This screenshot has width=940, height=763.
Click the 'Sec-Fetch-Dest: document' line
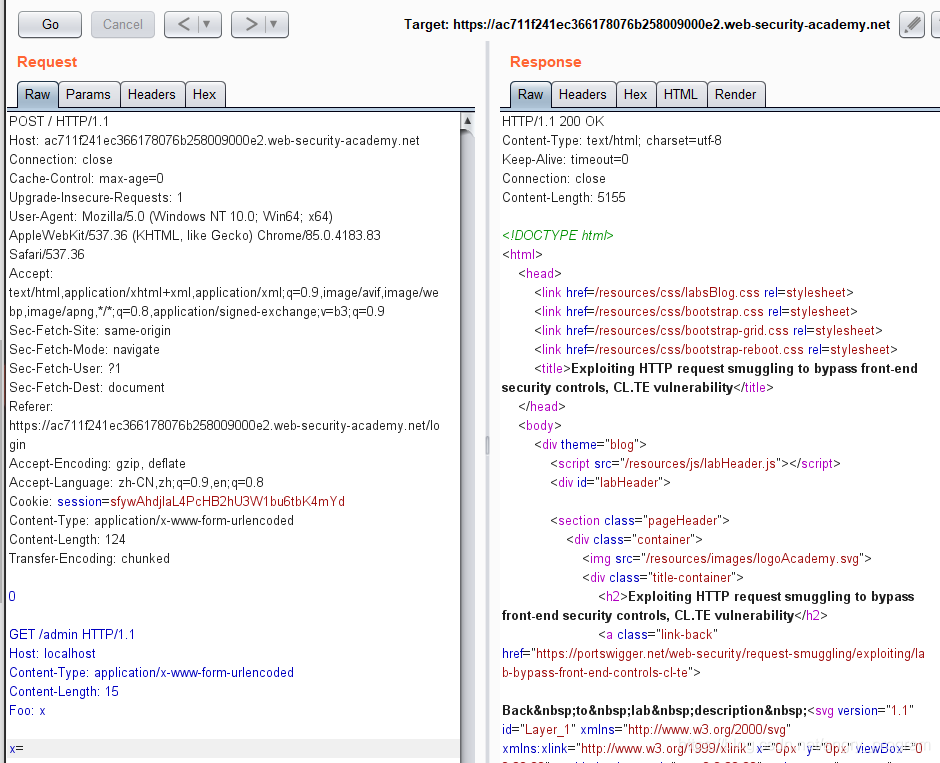86,387
